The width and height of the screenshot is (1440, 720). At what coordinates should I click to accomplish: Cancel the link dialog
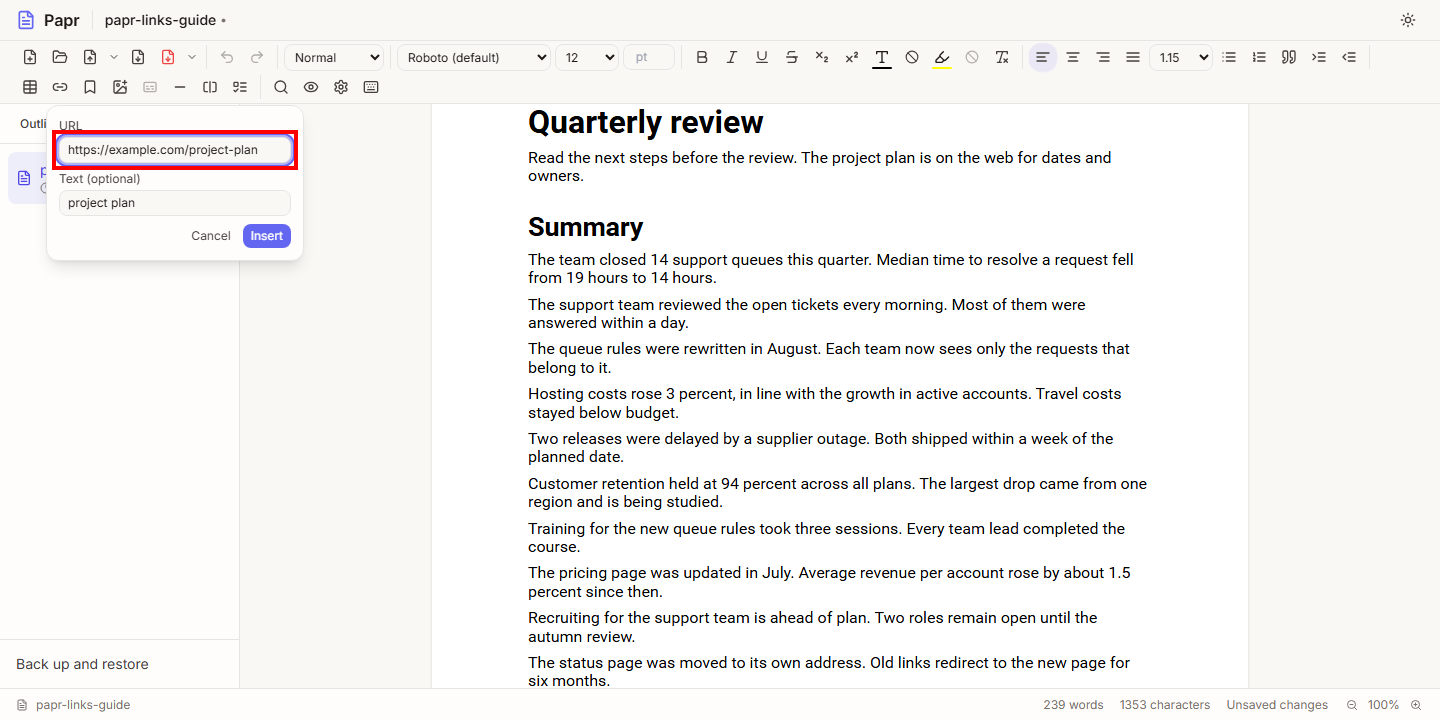211,236
